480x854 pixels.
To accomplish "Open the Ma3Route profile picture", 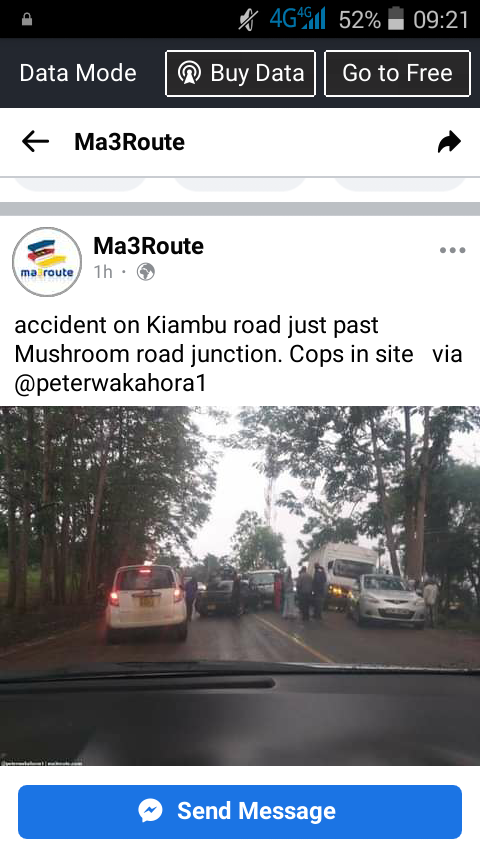I will [47, 262].
